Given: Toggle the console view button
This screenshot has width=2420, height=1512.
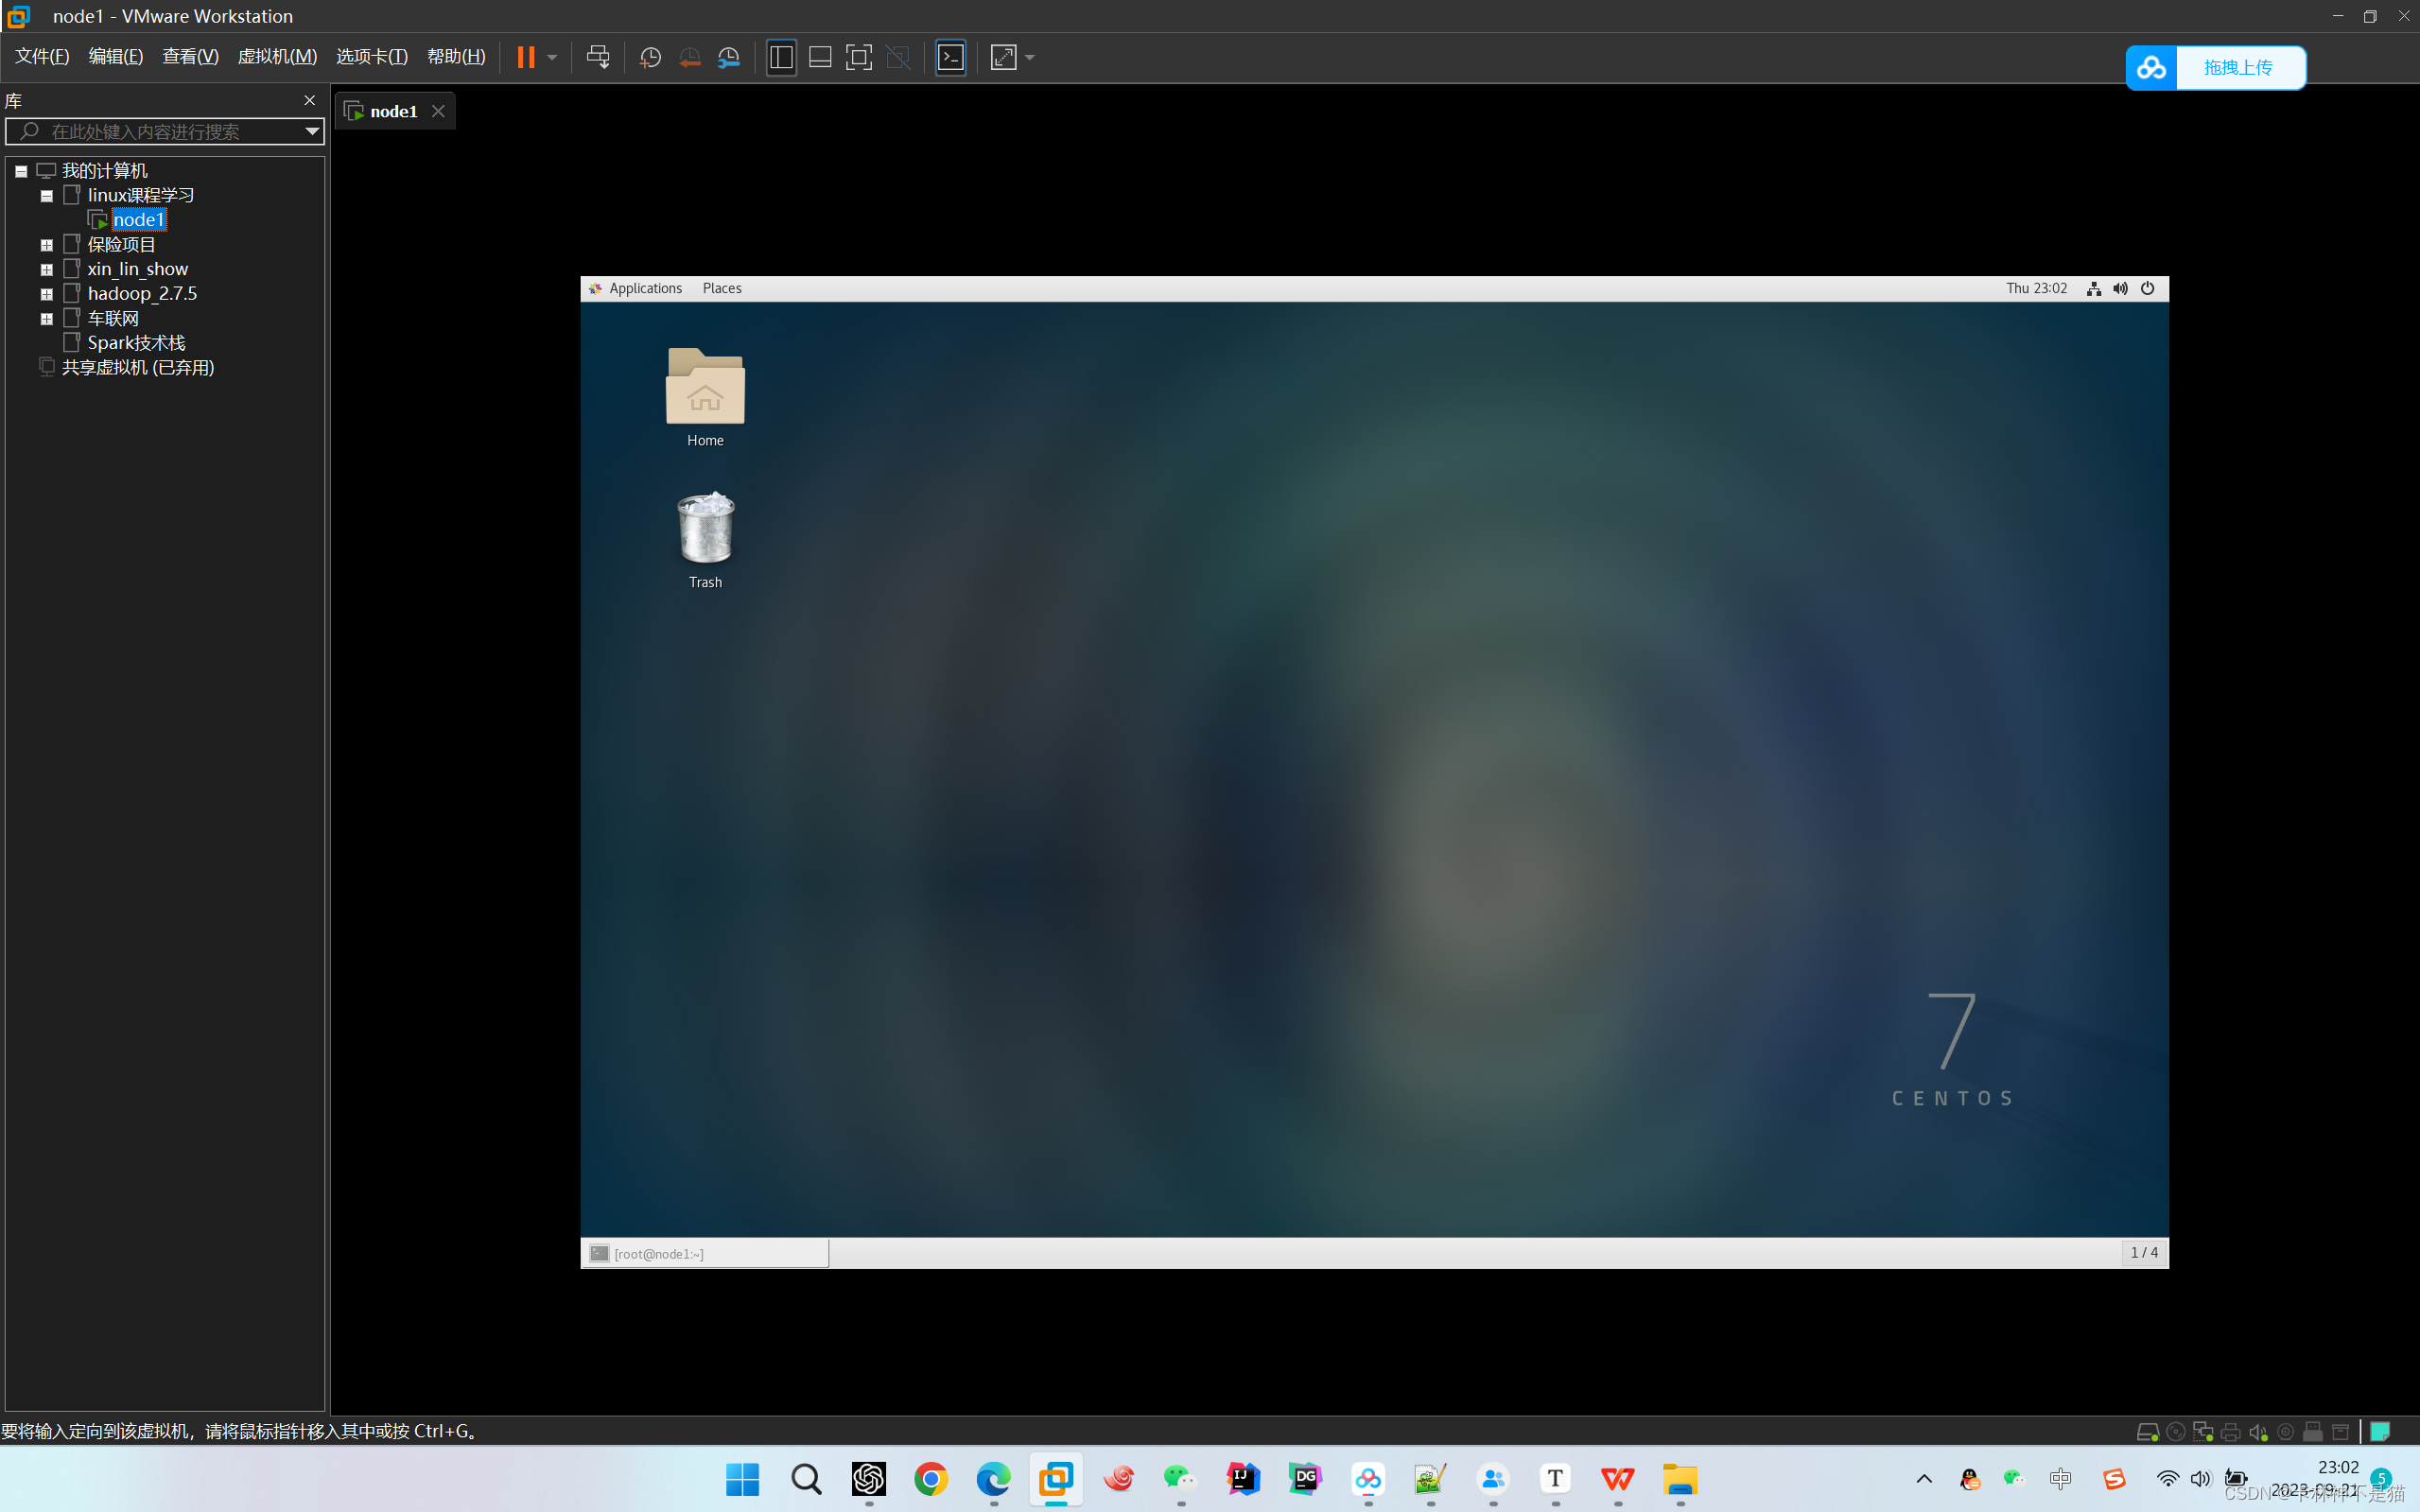Looking at the screenshot, I should [x=950, y=57].
